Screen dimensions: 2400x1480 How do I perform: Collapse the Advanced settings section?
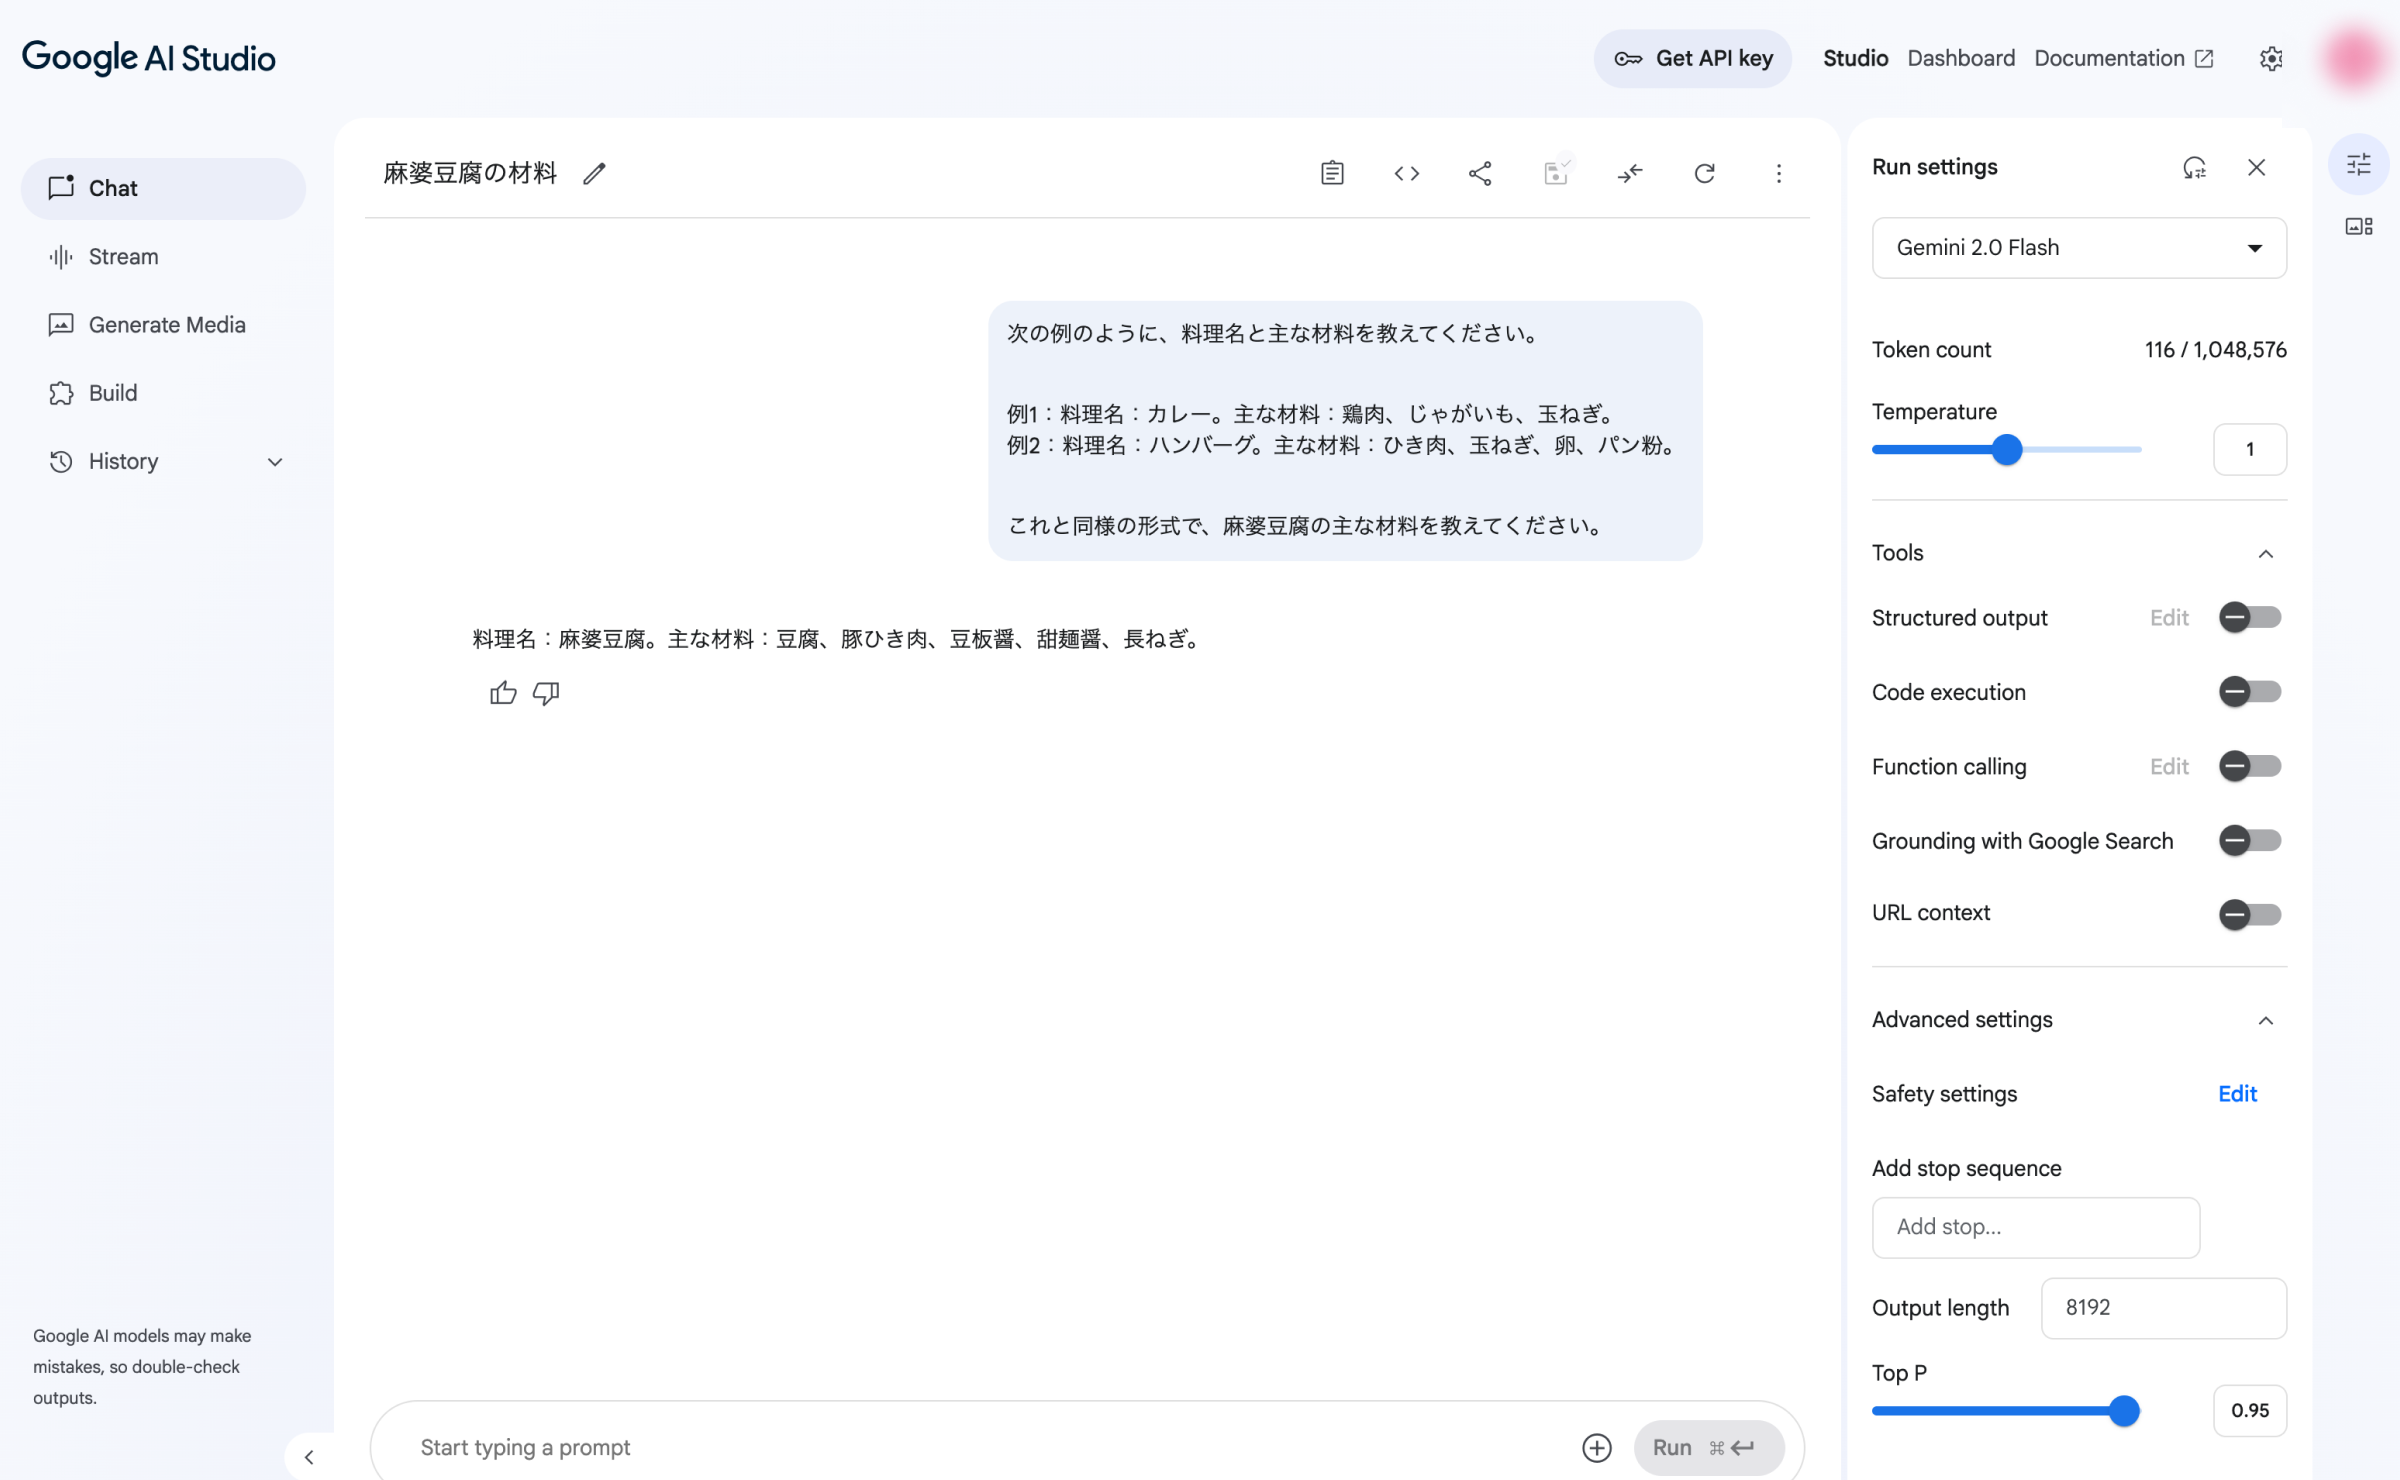(2265, 1020)
